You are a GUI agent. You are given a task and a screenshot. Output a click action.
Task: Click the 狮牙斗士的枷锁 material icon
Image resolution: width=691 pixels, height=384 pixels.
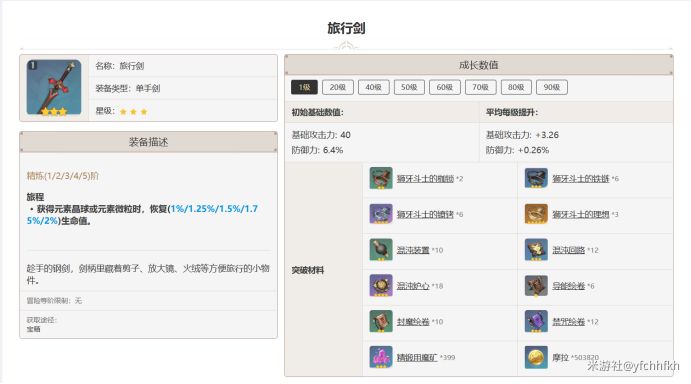pos(381,178)
